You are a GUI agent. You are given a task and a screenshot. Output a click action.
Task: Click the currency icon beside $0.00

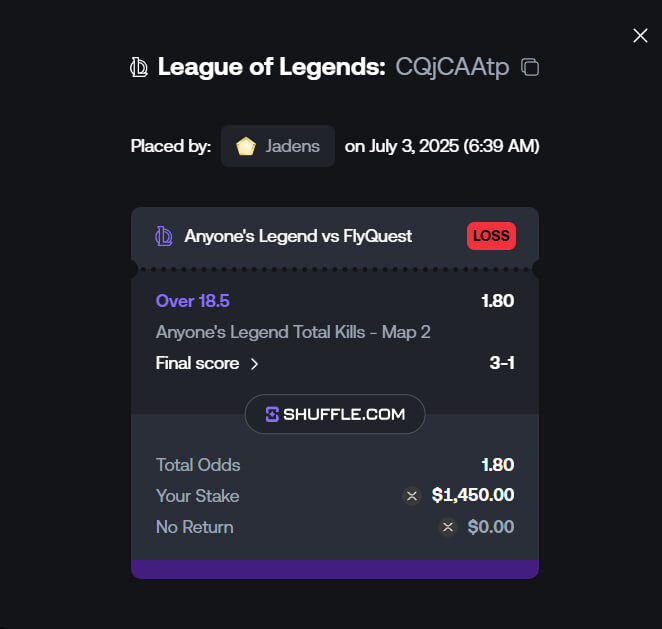[448, 527]
